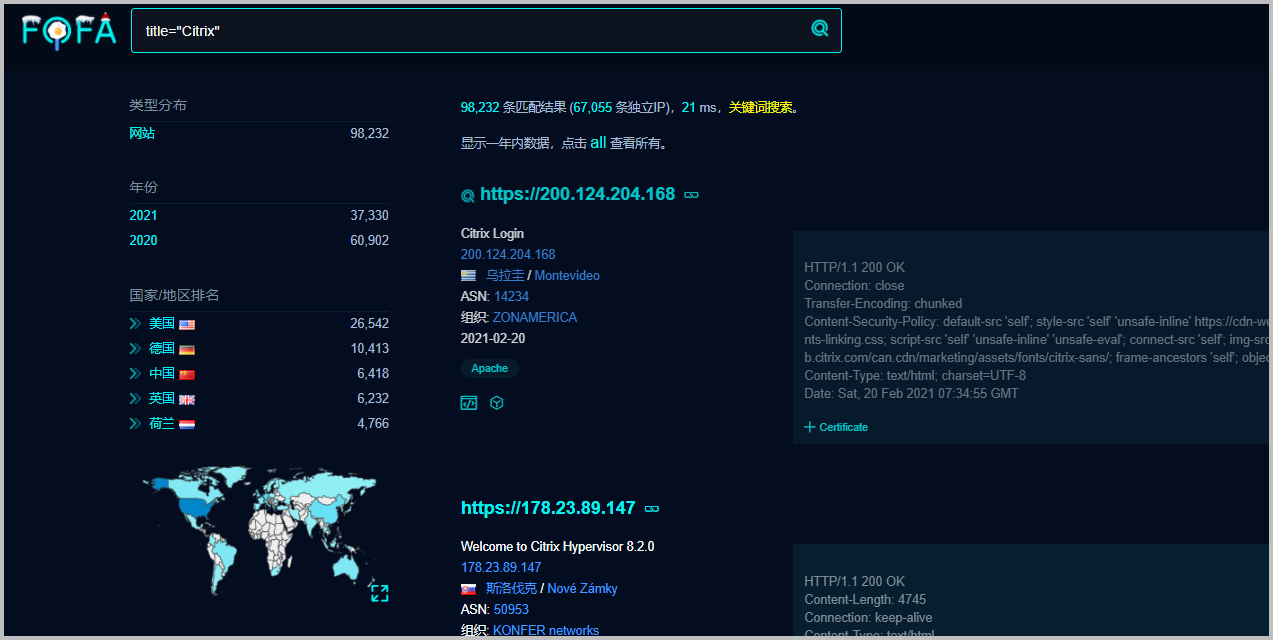This screenshot has height=640, width=1273.
Task: Filter by country 英国
Action: click(162, 398)
